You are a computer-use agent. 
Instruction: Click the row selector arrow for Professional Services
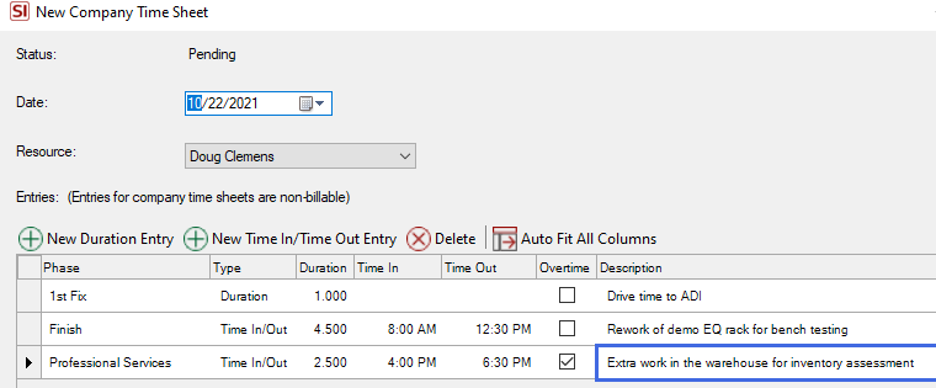pyautogui.click(x=29, y=362)
